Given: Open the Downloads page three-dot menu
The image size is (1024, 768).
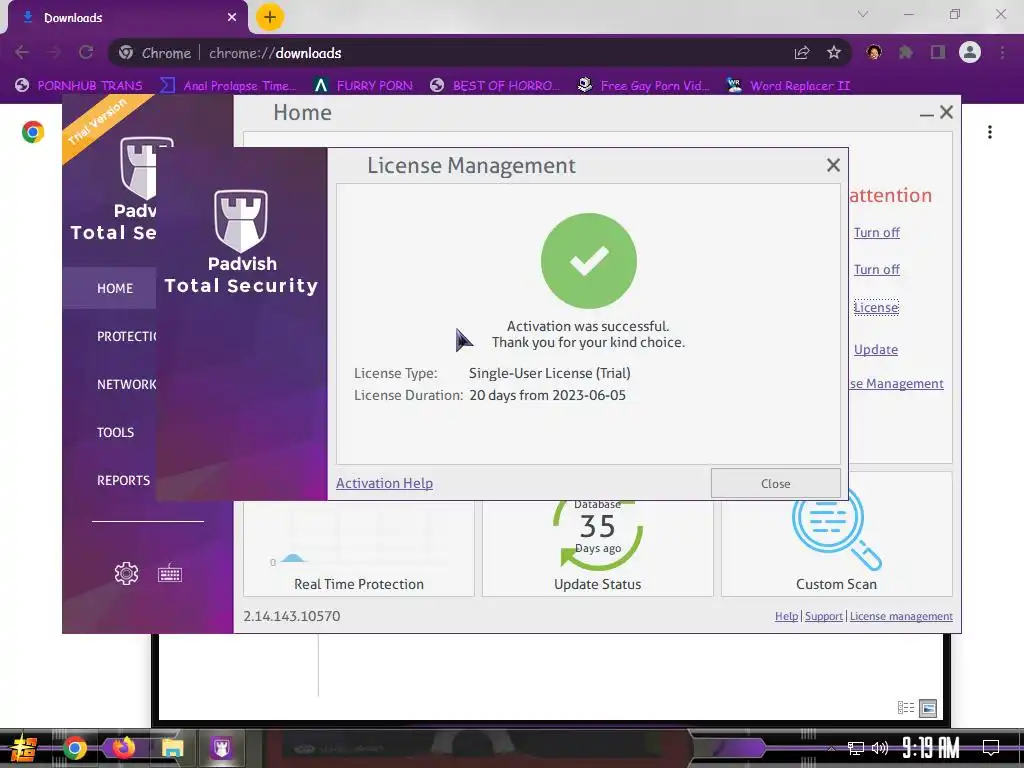Looking at the screenshot, I should [x=990, y=132].
